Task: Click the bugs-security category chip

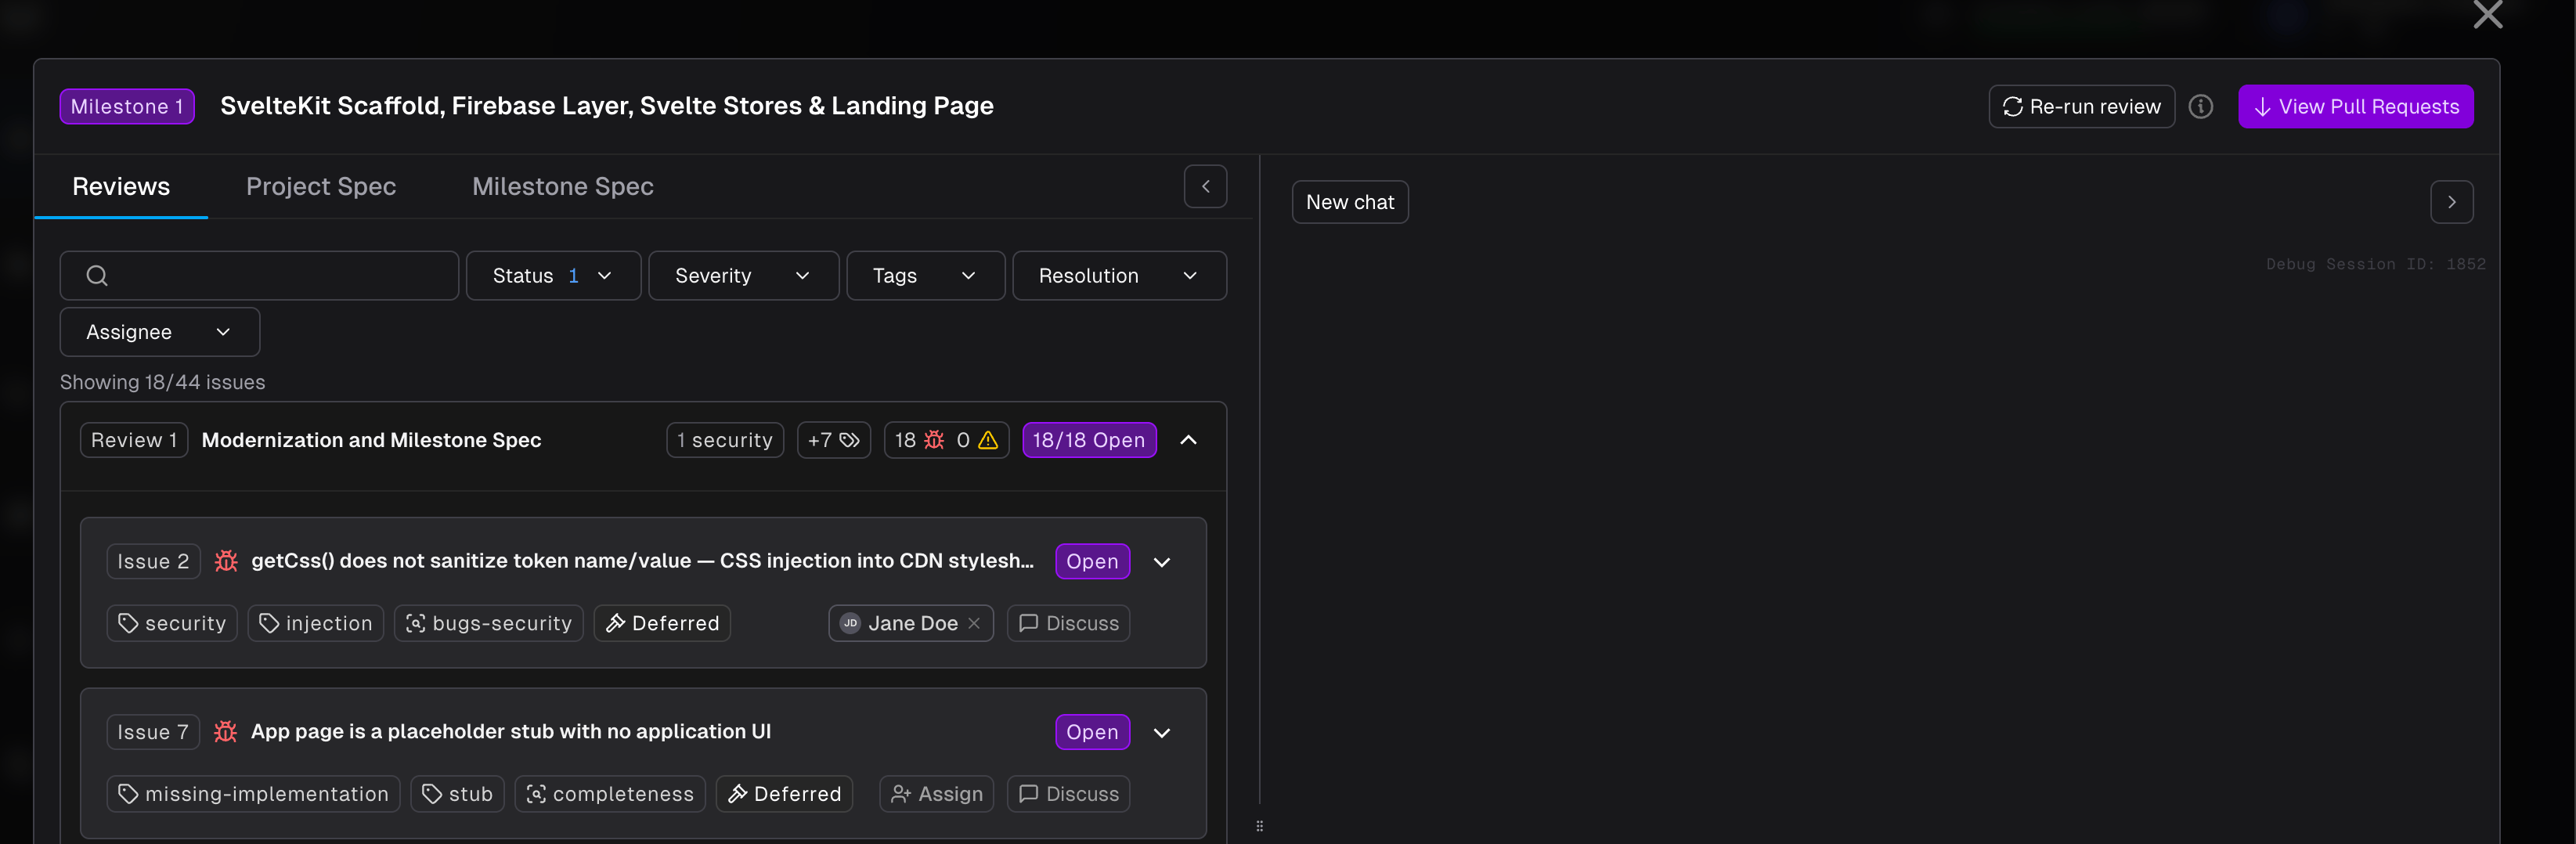Action: click(x=489, y=623)
